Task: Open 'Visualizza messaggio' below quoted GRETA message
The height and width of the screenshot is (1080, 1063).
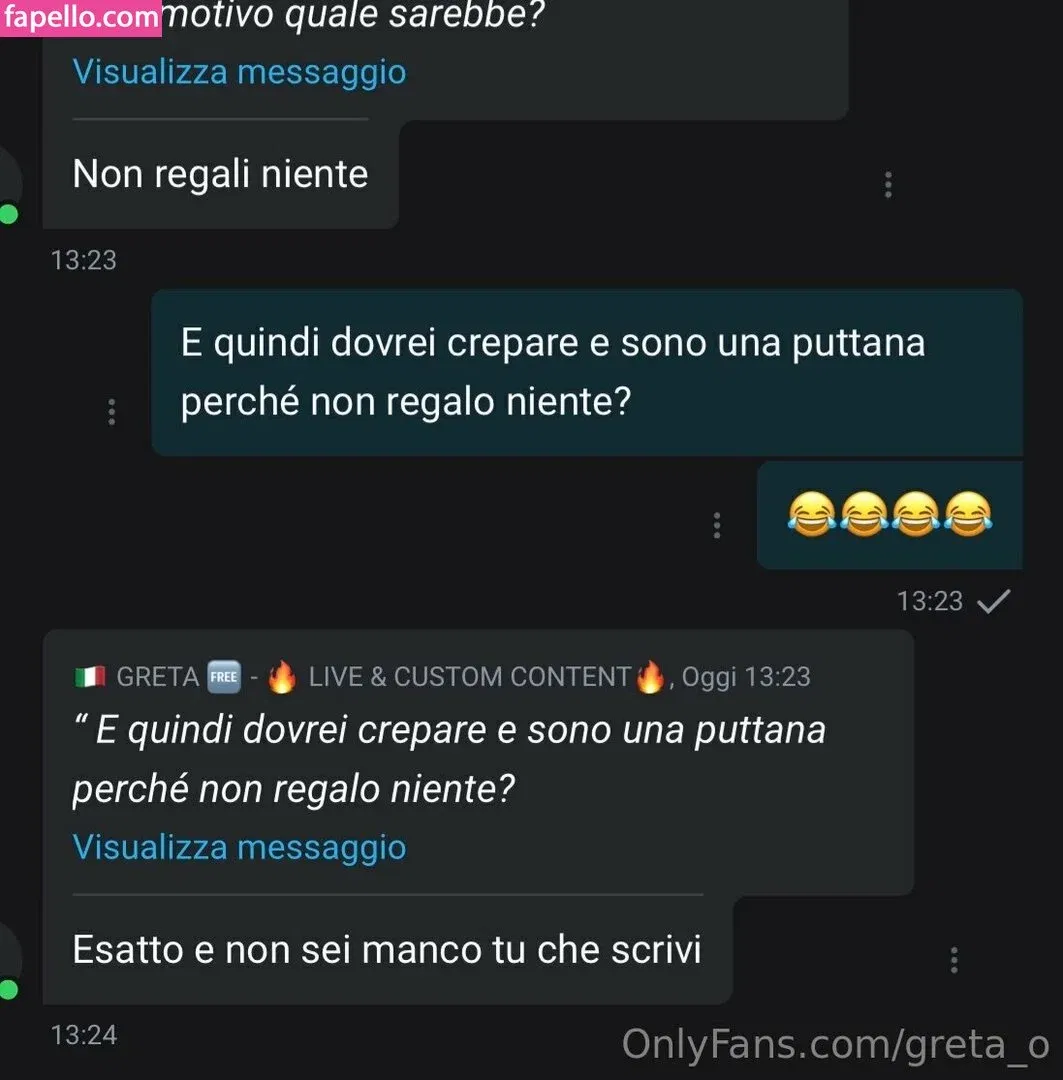Action: (x=239, y=847)
